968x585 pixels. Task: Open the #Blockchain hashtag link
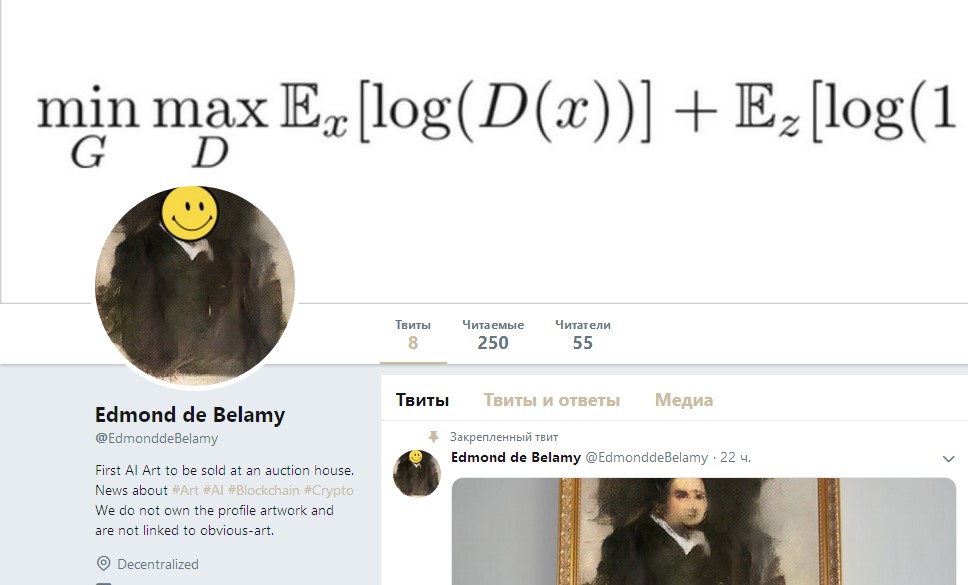[x=264, y=490]
